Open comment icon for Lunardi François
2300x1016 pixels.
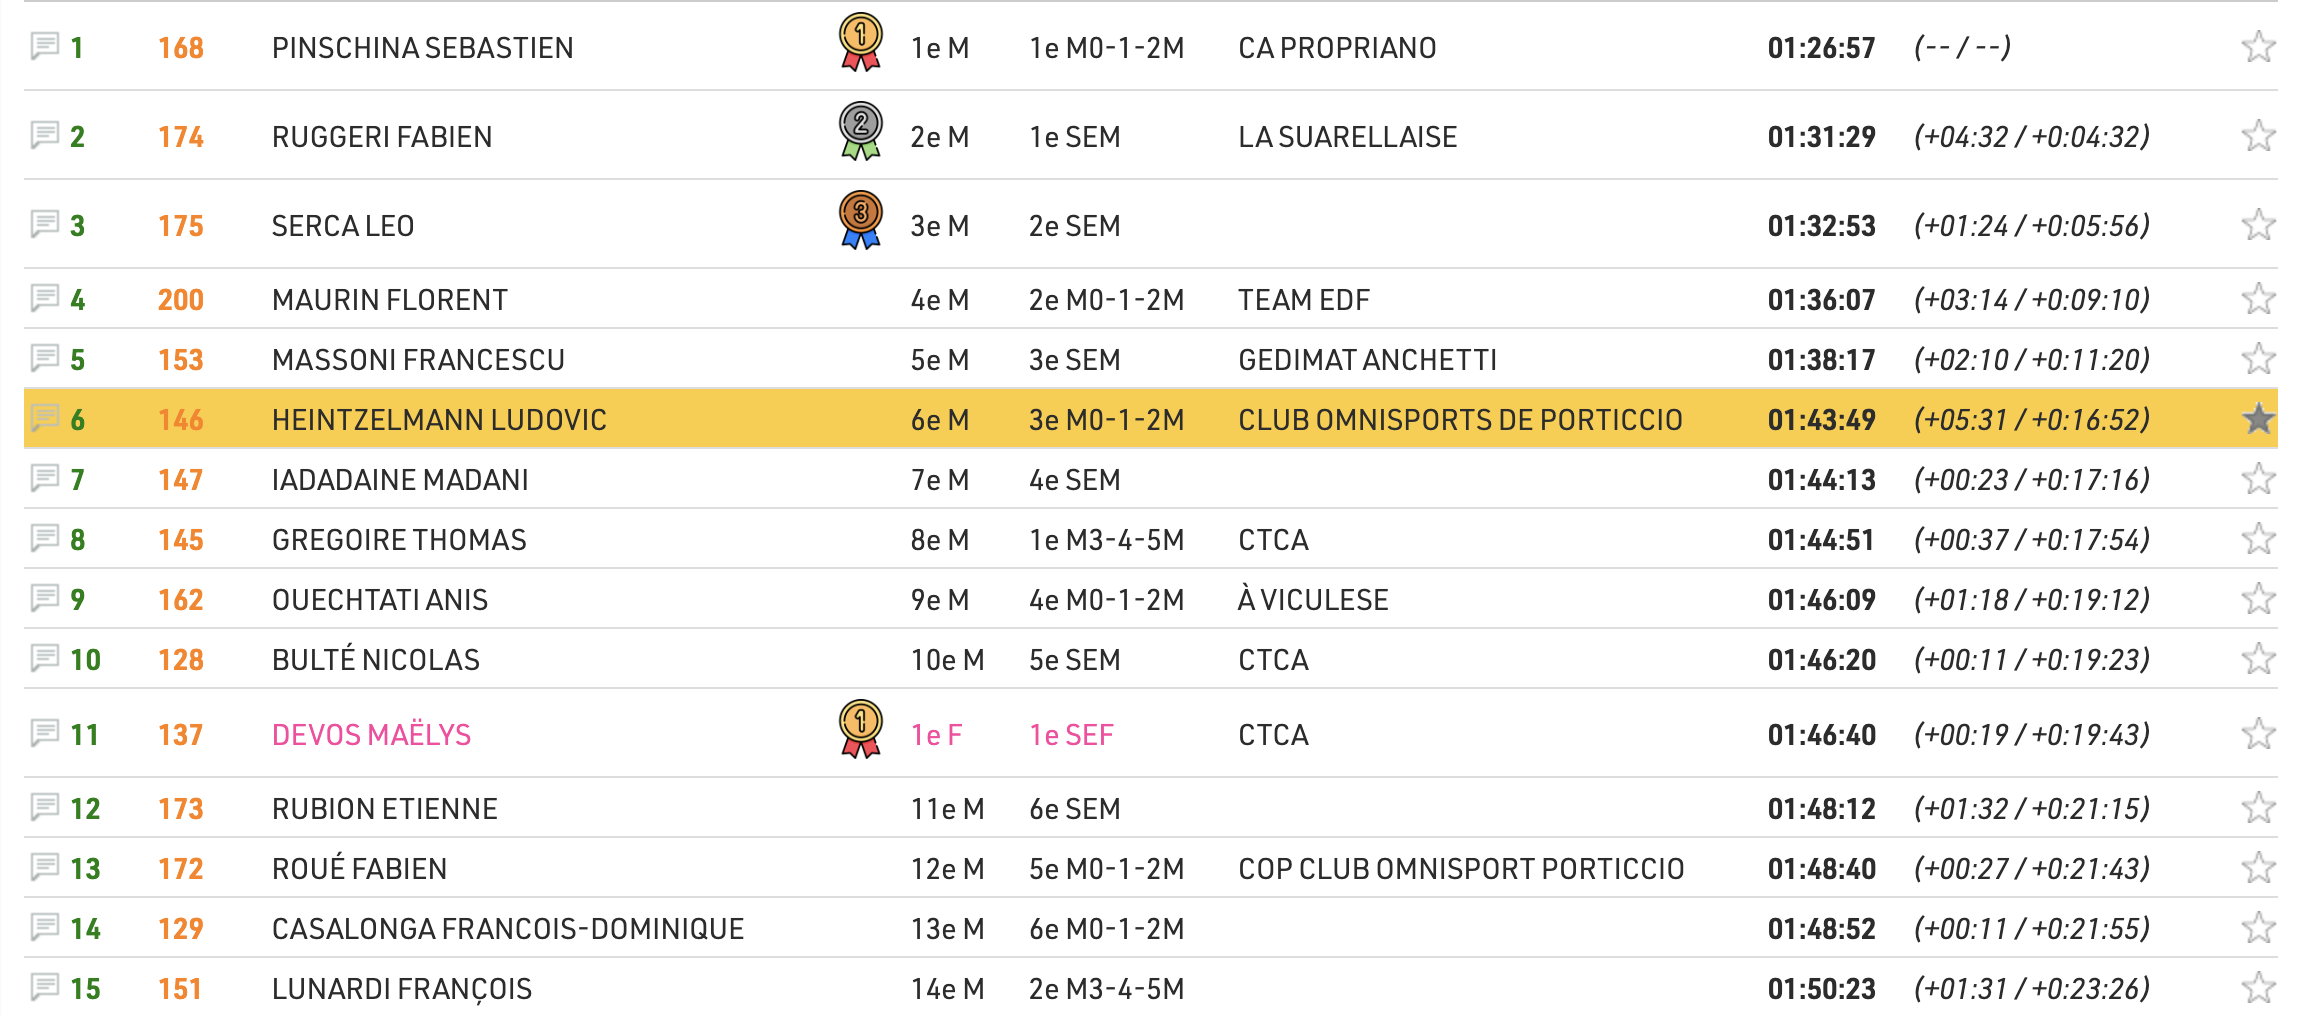click(44, 987)
